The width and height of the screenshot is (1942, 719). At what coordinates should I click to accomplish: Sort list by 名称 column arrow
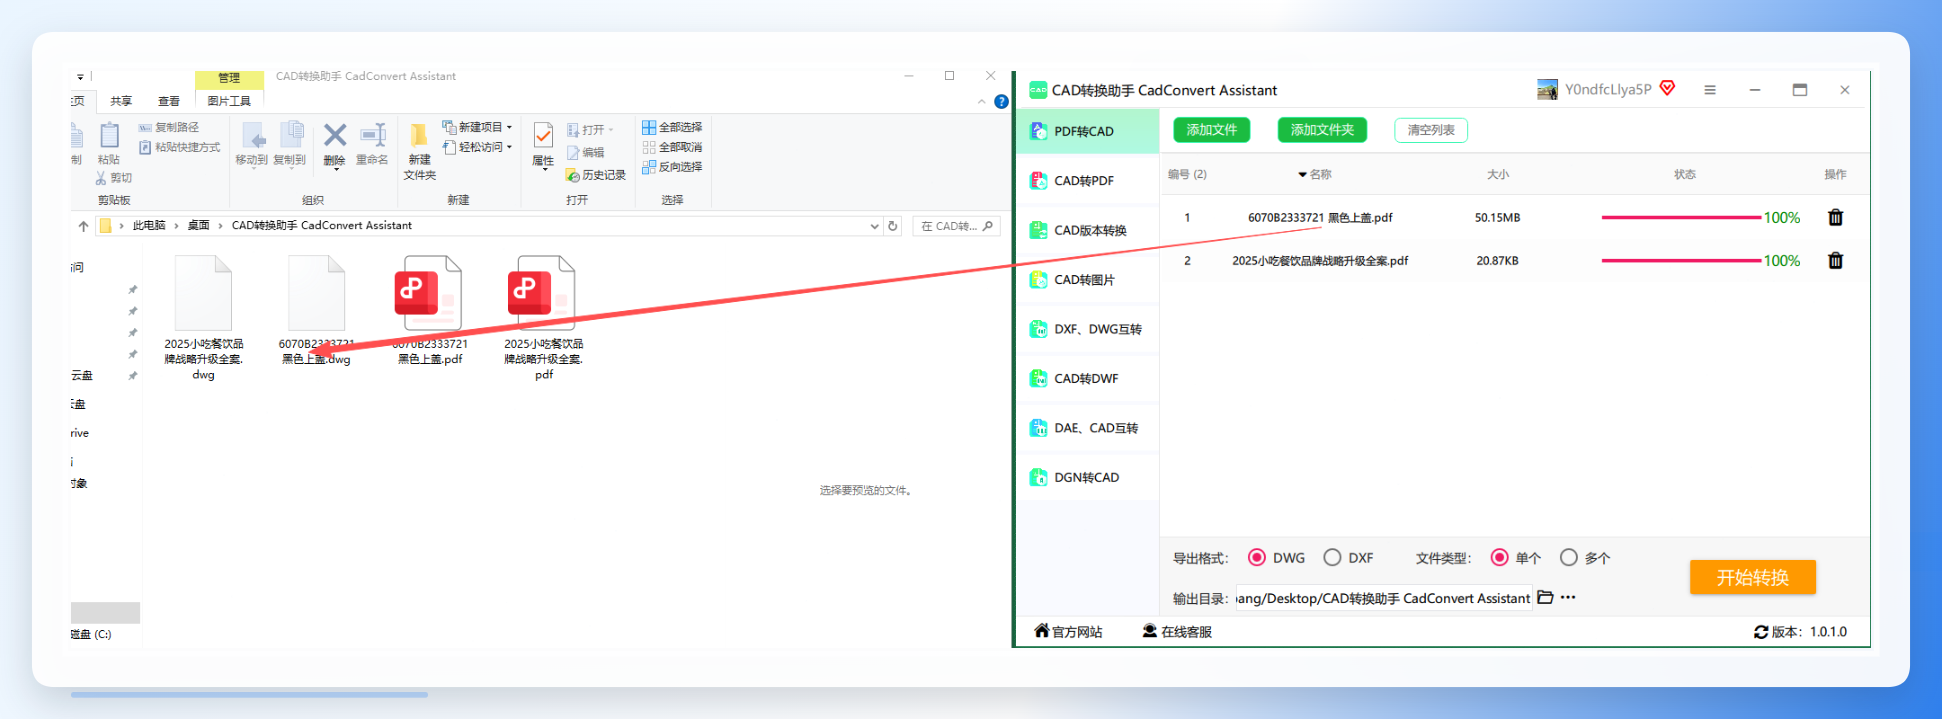coord(1302,174)
